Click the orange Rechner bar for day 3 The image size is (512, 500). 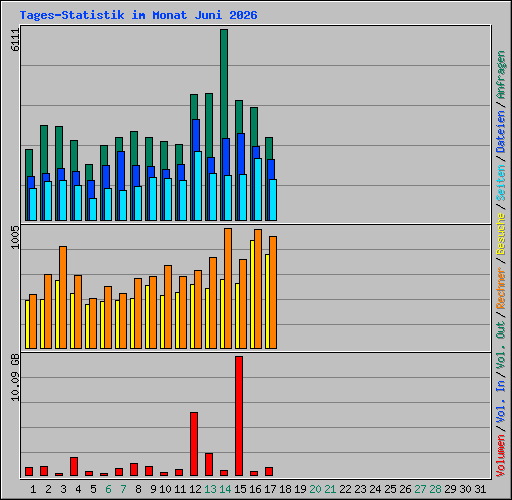pos(63,297)
